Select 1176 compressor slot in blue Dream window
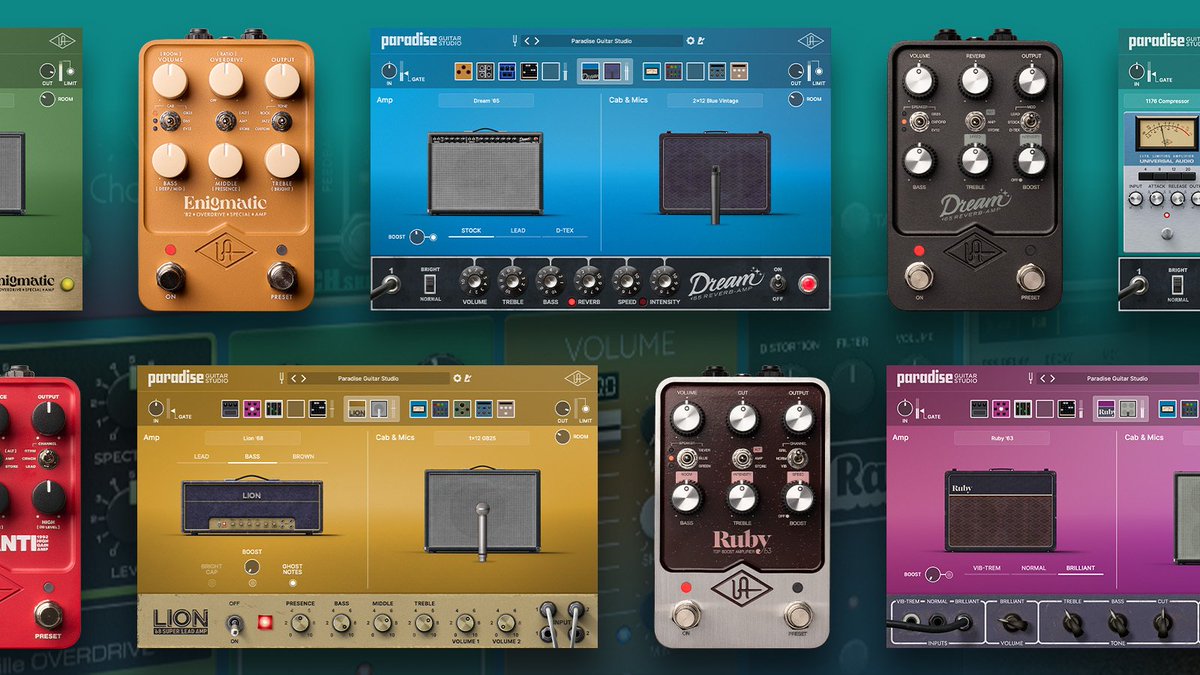1200x675 pixels. coord(651,71)
